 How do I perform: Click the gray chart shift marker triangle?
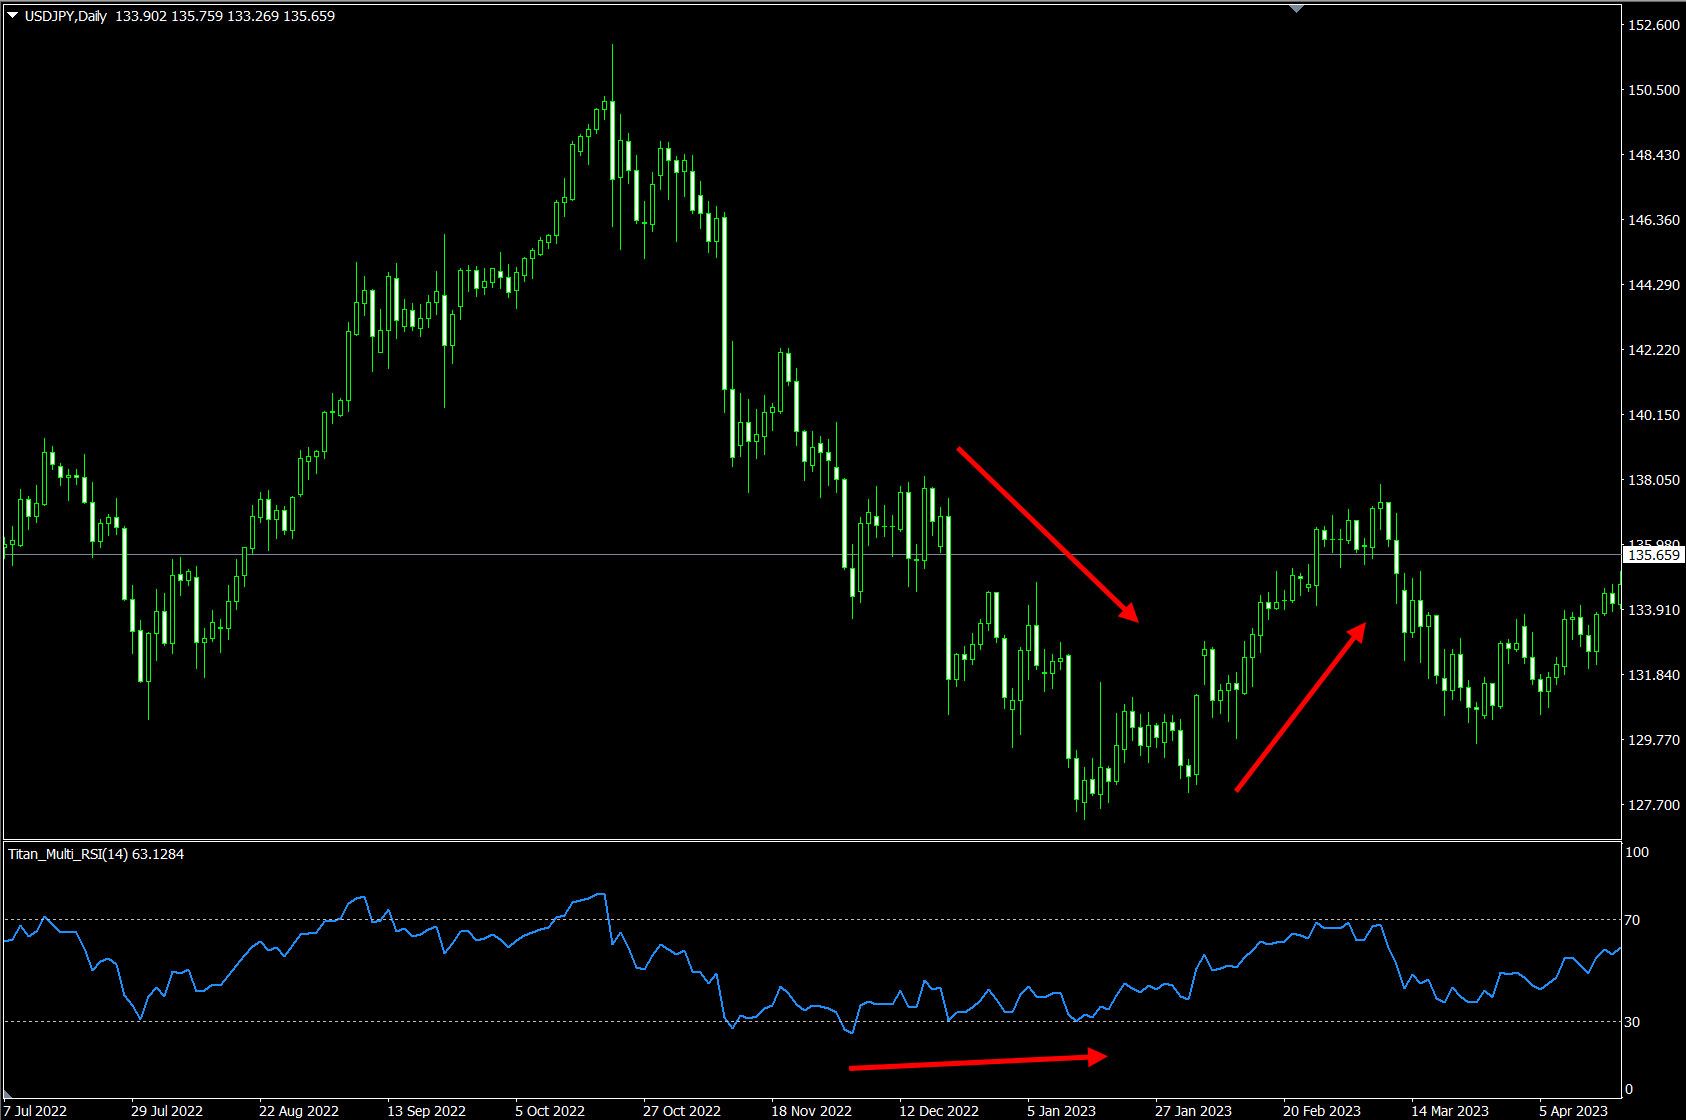1297,8
